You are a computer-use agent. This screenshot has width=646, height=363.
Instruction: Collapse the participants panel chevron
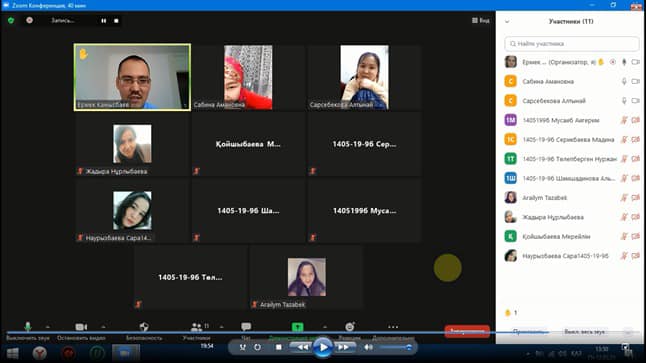507,21
